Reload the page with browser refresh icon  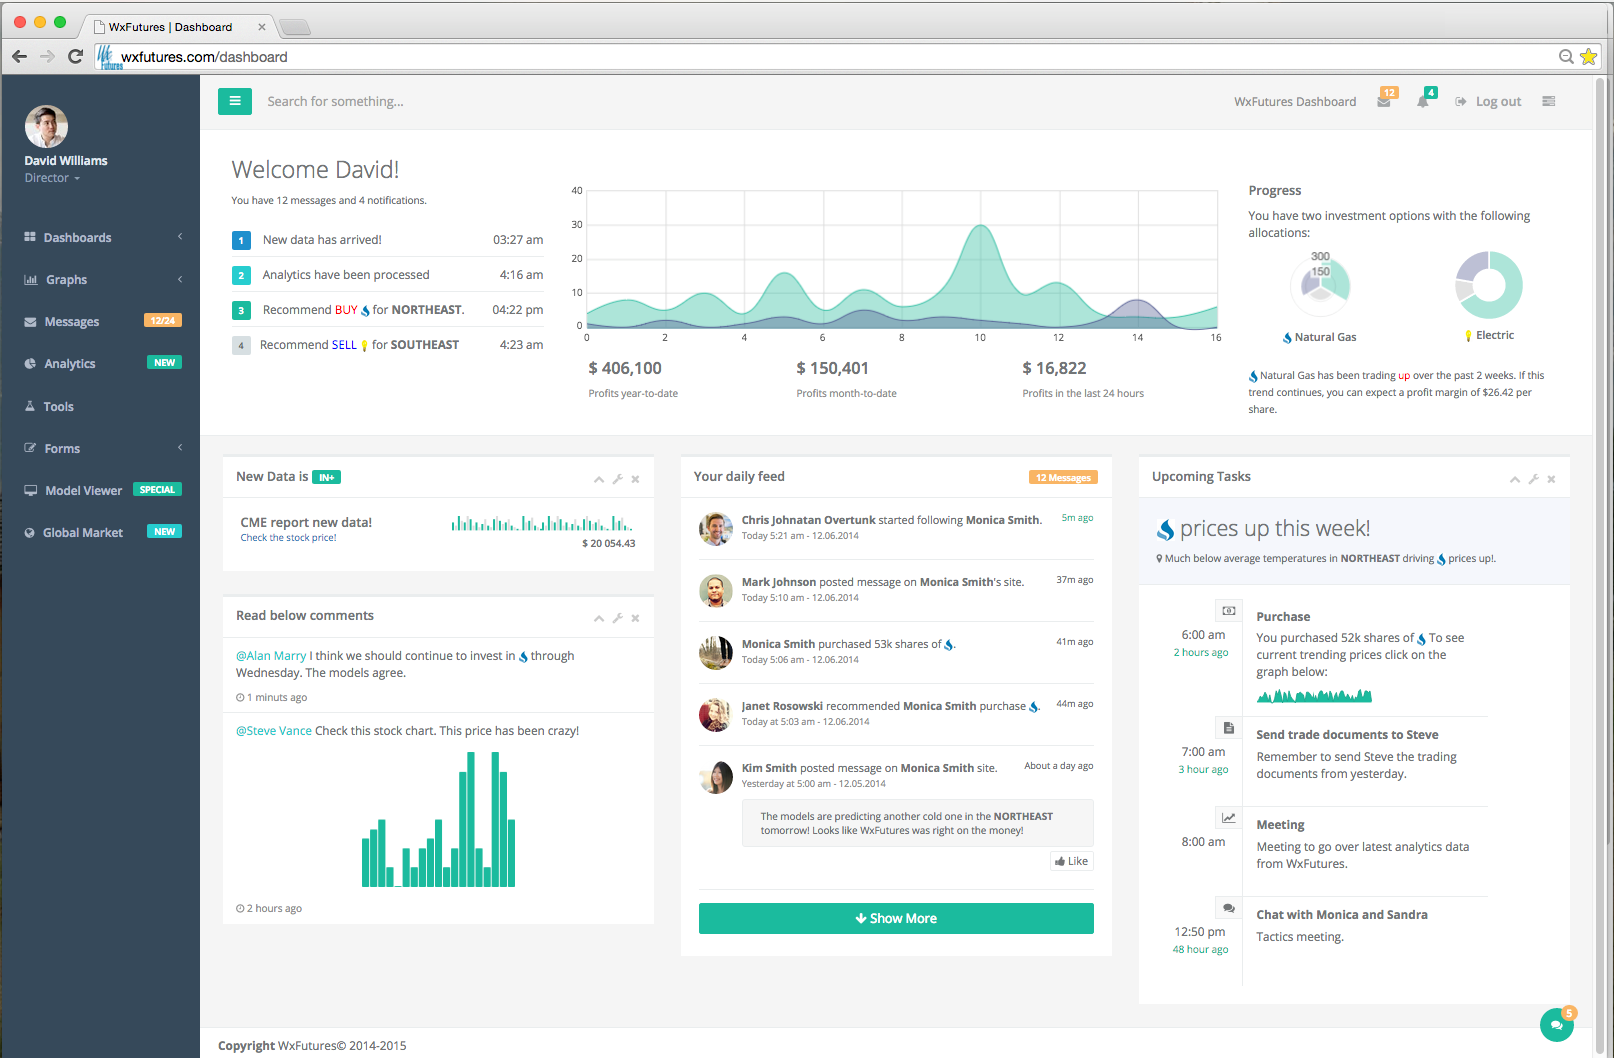point(75,57)
